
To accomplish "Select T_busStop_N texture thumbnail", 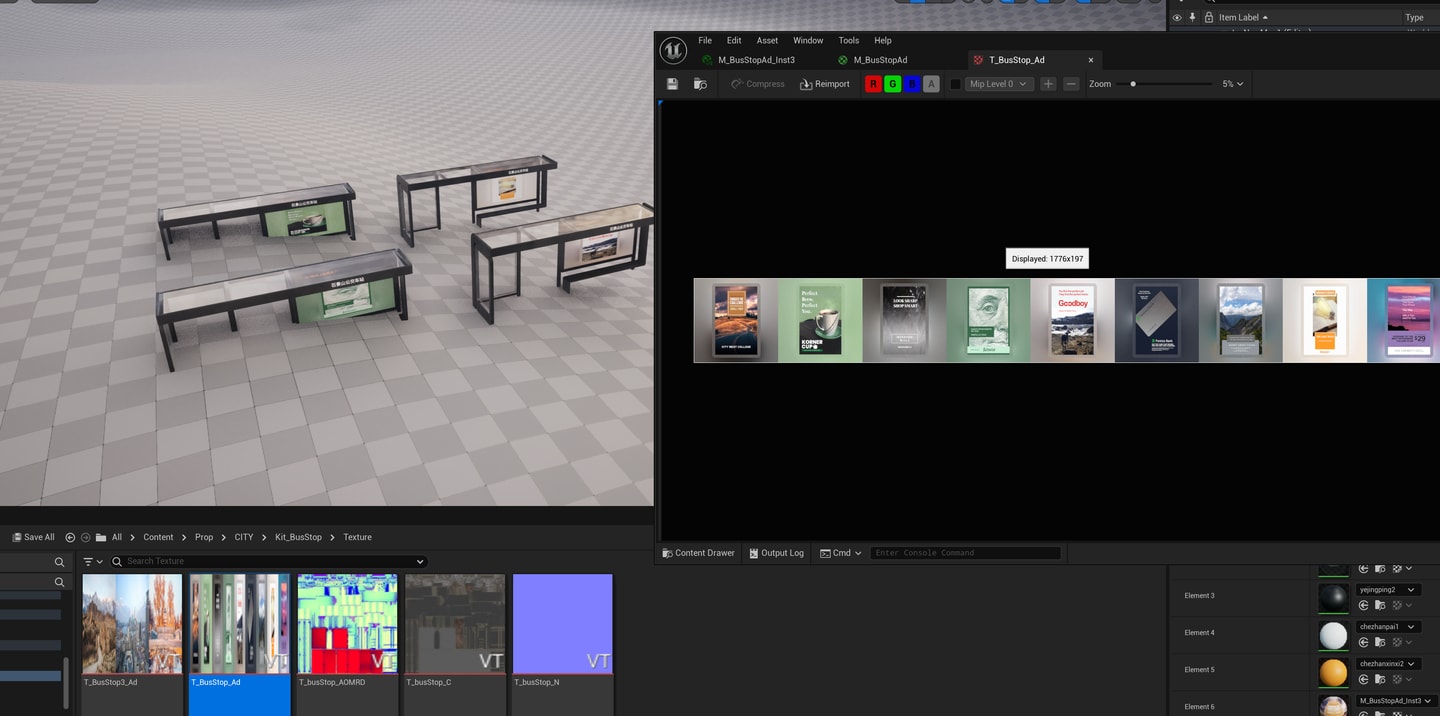I will pos(562,624).
